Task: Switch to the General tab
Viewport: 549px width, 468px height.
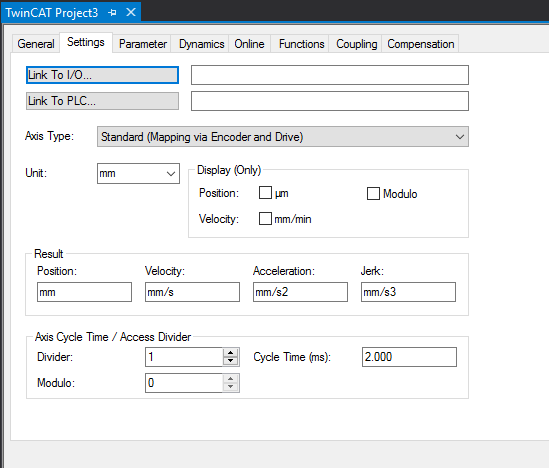Action: tap(36, 44)
